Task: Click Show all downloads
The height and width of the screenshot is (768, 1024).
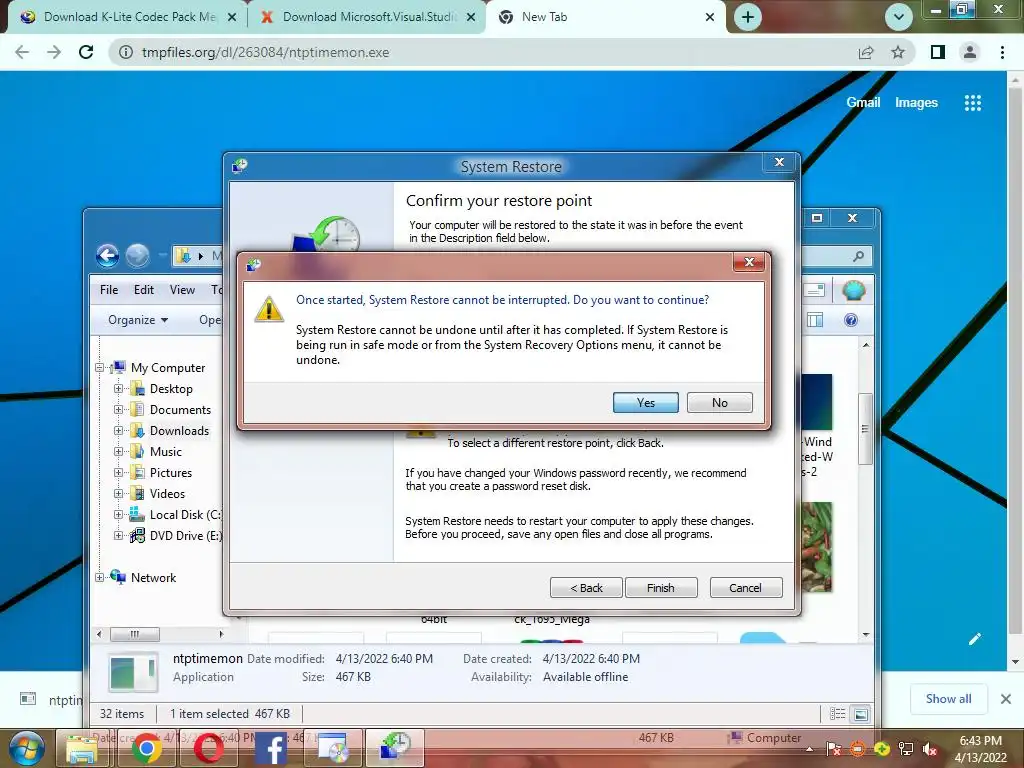Action: (948, 699)
